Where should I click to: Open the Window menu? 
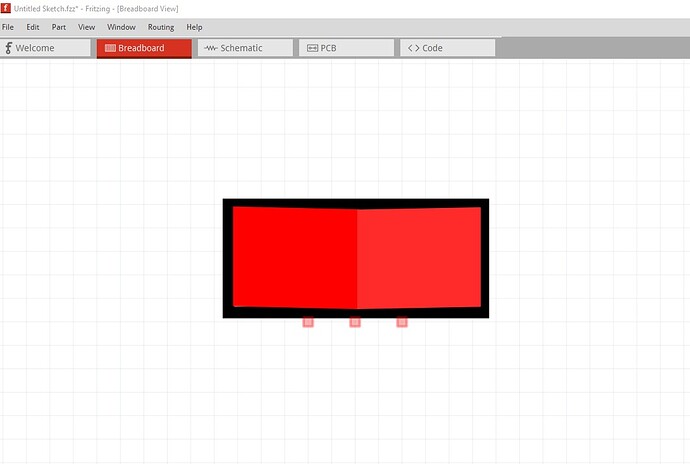coord(121,27)
